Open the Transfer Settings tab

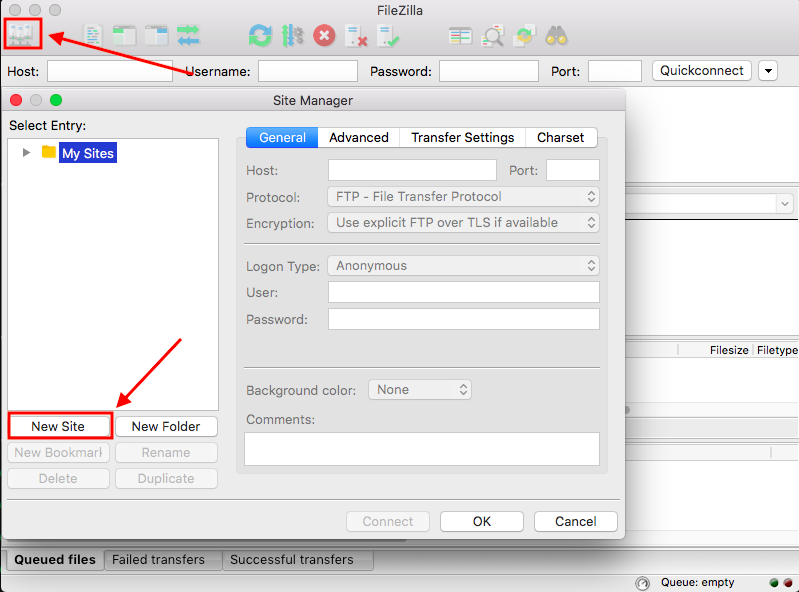(x=463, y=138)
